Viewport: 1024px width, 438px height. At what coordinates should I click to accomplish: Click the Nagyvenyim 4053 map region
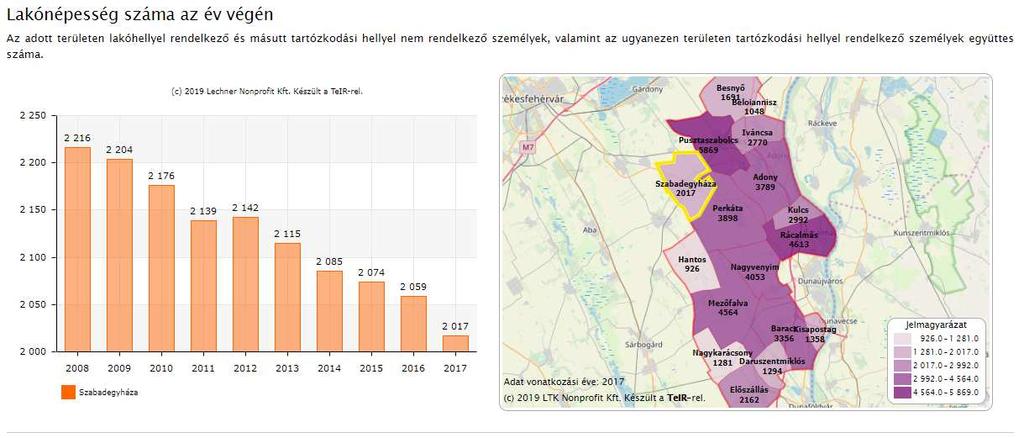(754, 272)
